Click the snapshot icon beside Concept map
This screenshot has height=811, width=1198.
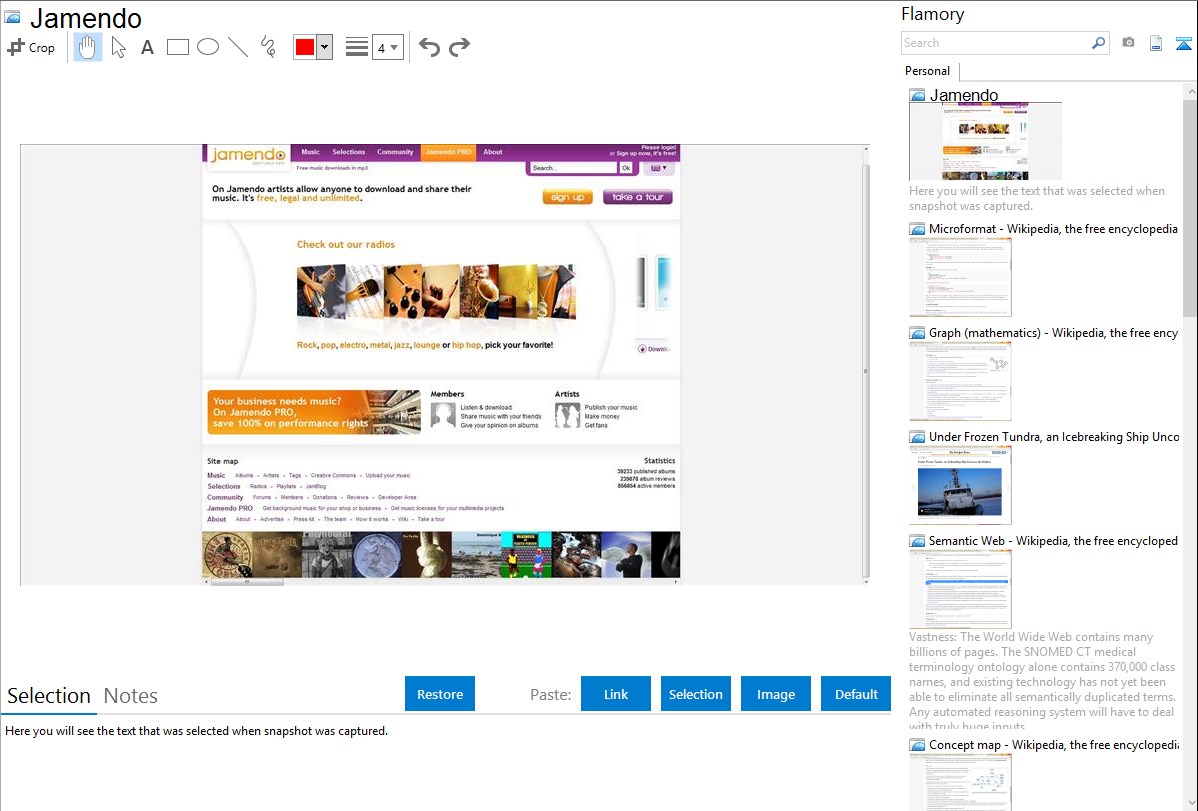[918, 744]
